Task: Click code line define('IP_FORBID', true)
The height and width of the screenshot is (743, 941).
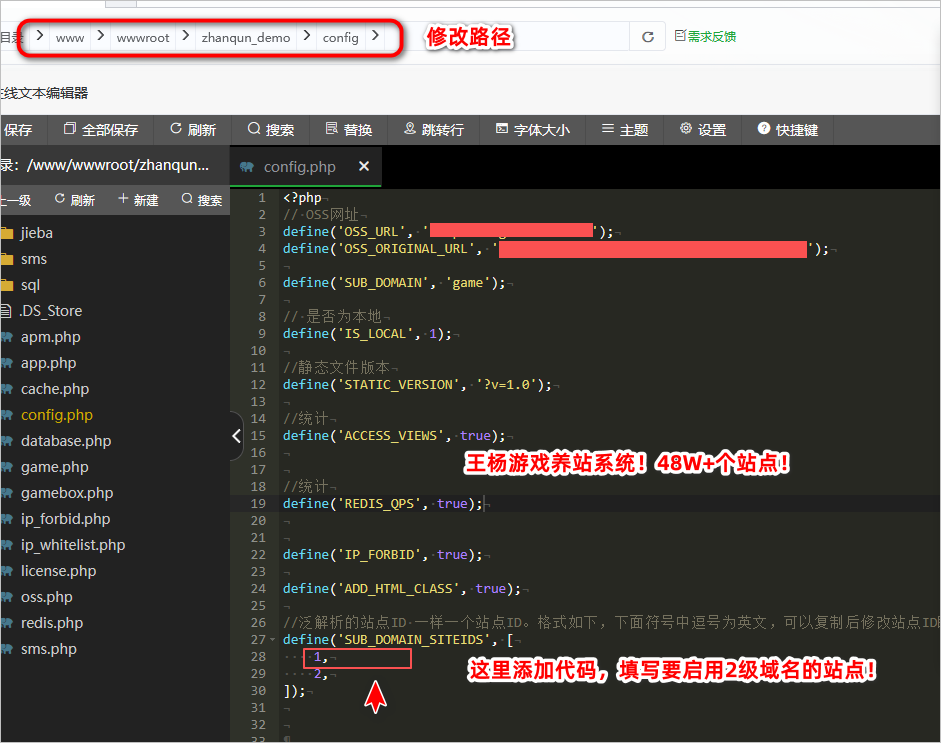Action: 383,555
